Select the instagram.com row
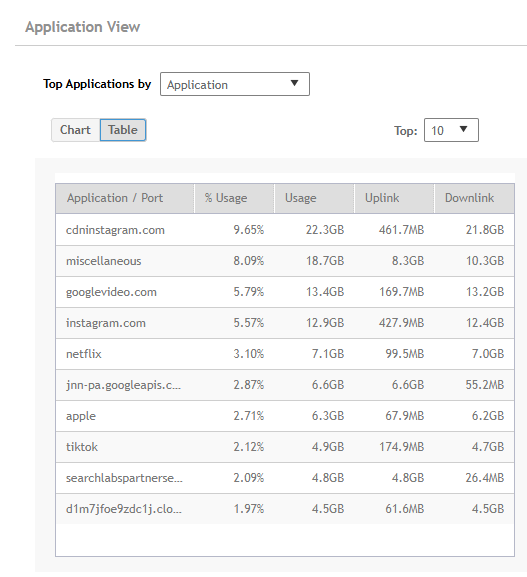The image size is (527, 577). coord(285,323)
